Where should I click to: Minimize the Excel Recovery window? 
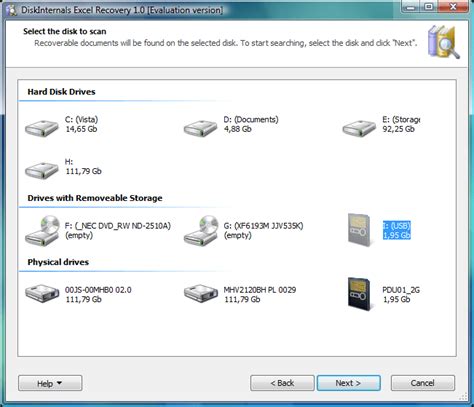[411, 7]
